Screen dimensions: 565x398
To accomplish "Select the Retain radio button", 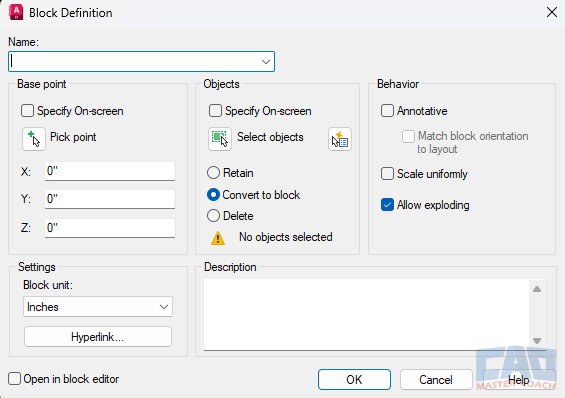I will pos(213,173).
